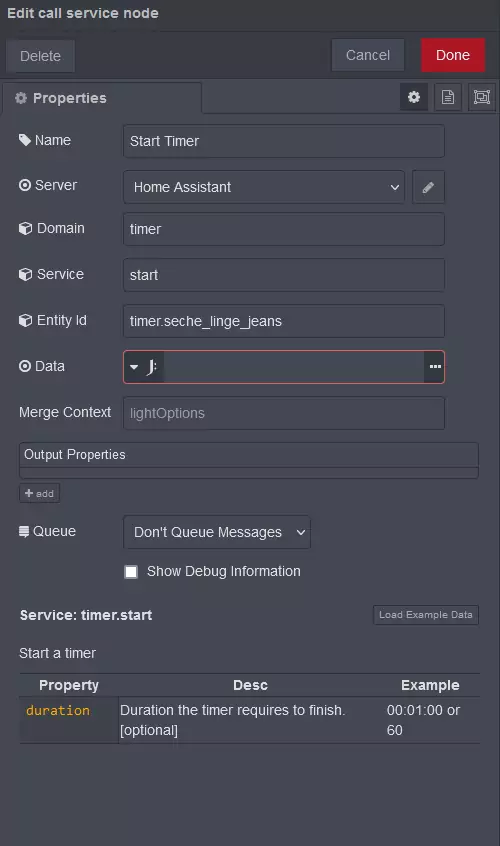Screen dimensions: 500x846
Task: Expand the Data field ellipsis editor
Action: (x=435, y=367)
